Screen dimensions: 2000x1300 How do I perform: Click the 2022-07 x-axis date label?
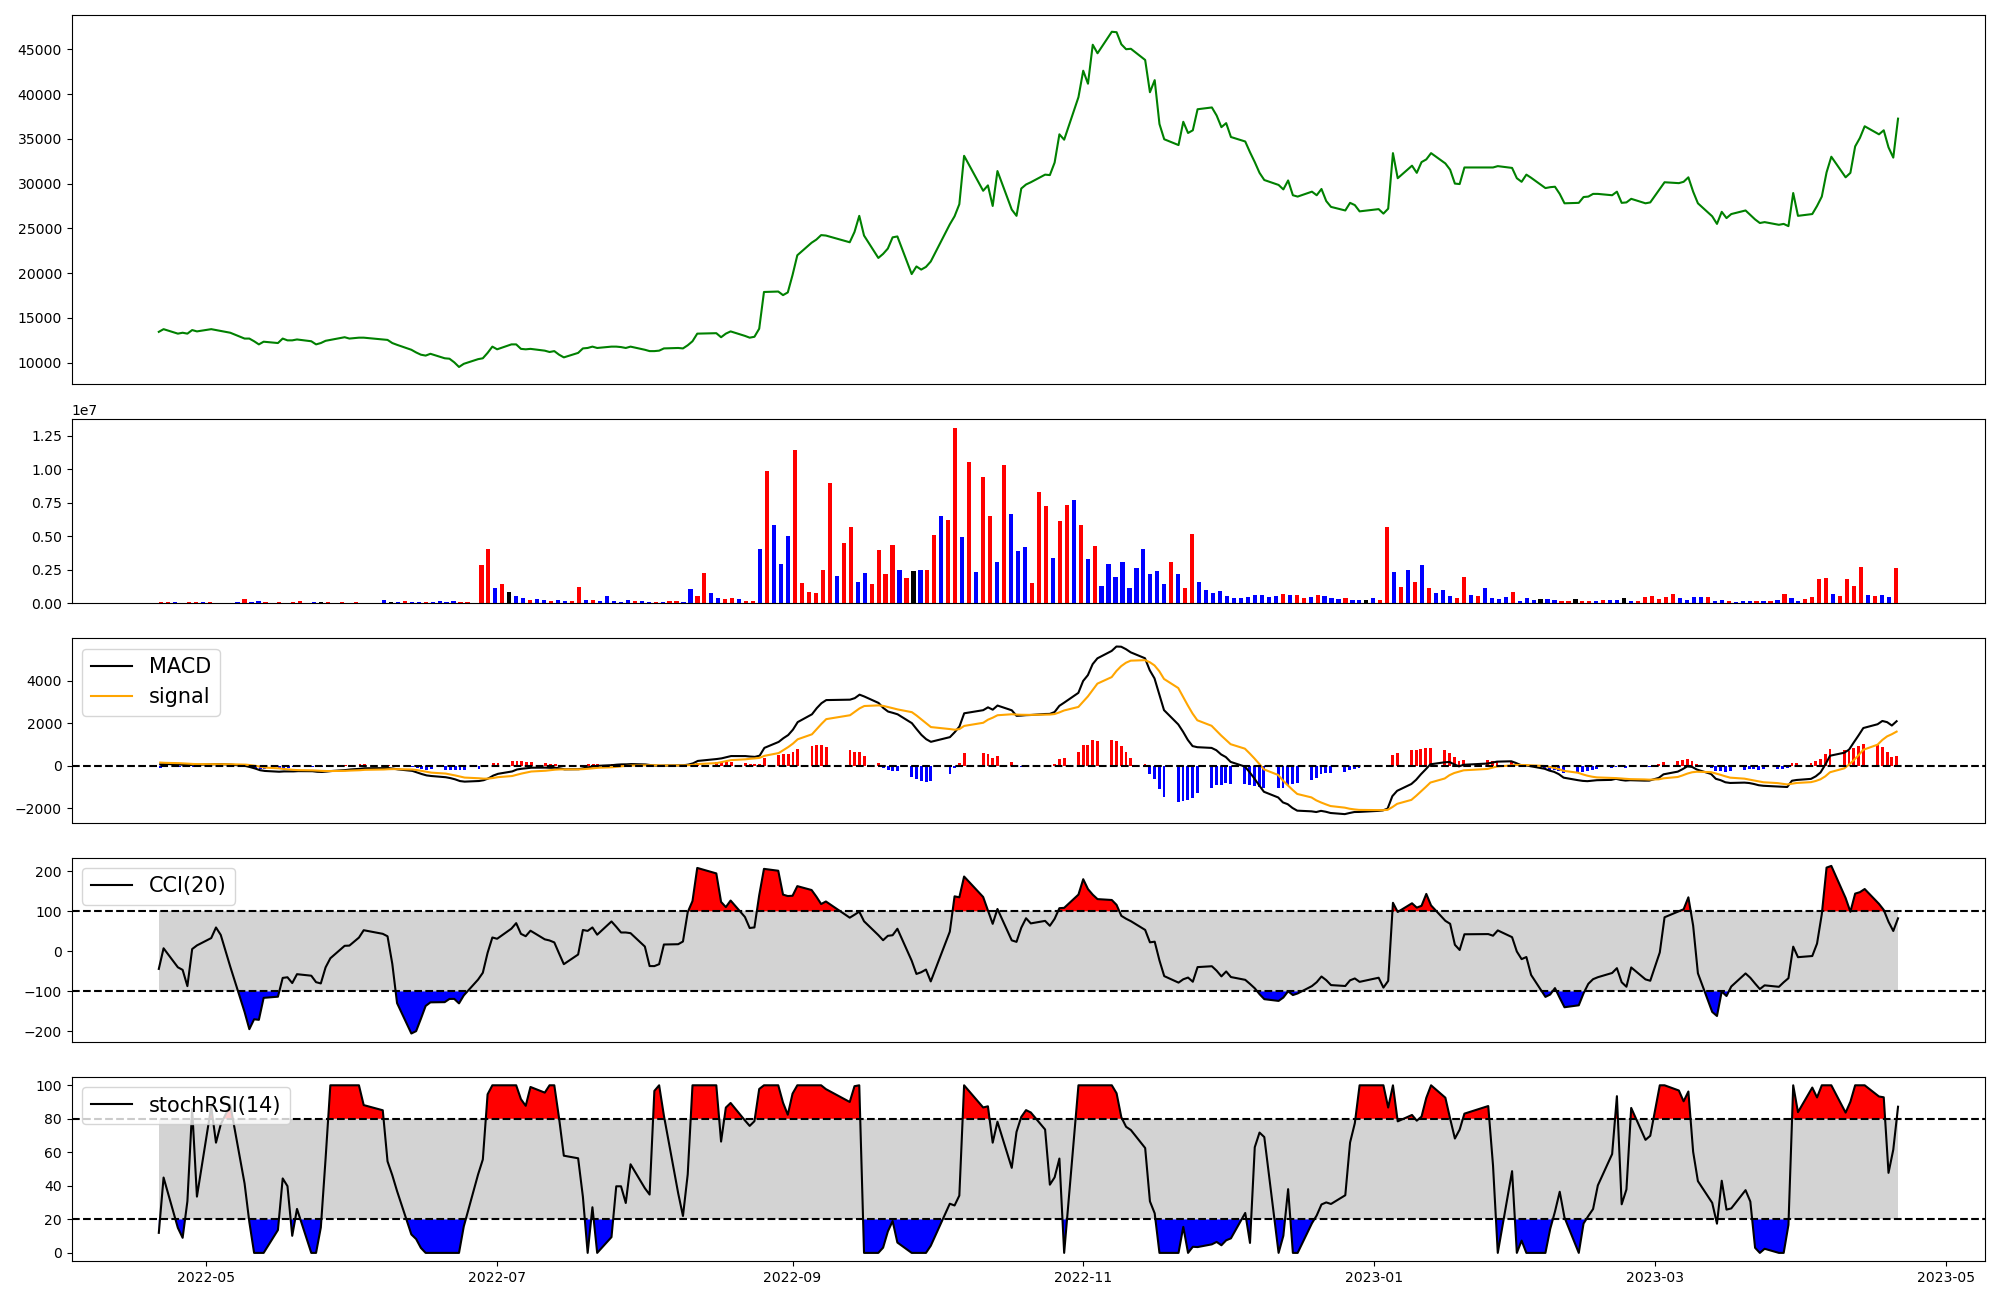(497, 1277)
